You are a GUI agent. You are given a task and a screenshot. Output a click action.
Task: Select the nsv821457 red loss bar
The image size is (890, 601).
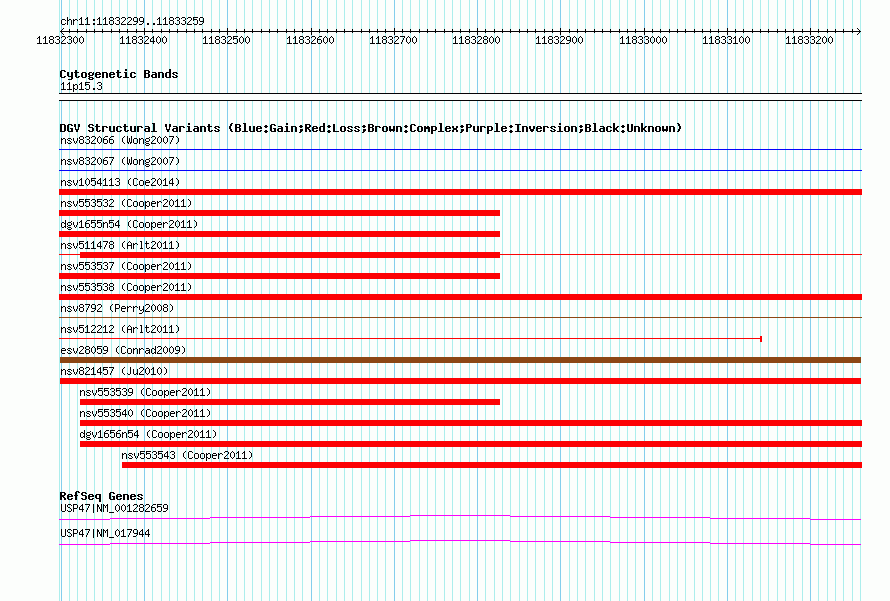460,381
